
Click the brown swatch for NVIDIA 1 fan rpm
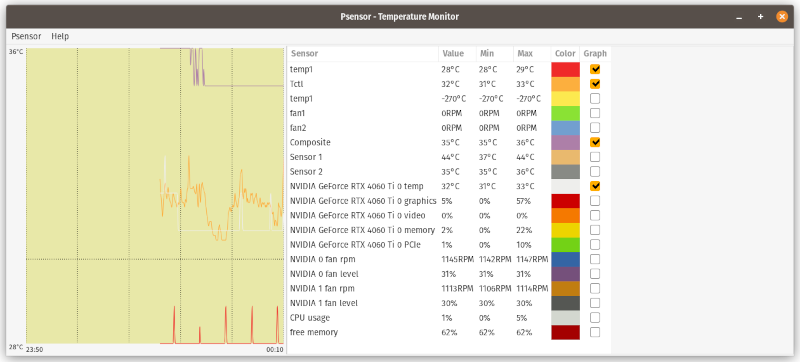(565, 289)
